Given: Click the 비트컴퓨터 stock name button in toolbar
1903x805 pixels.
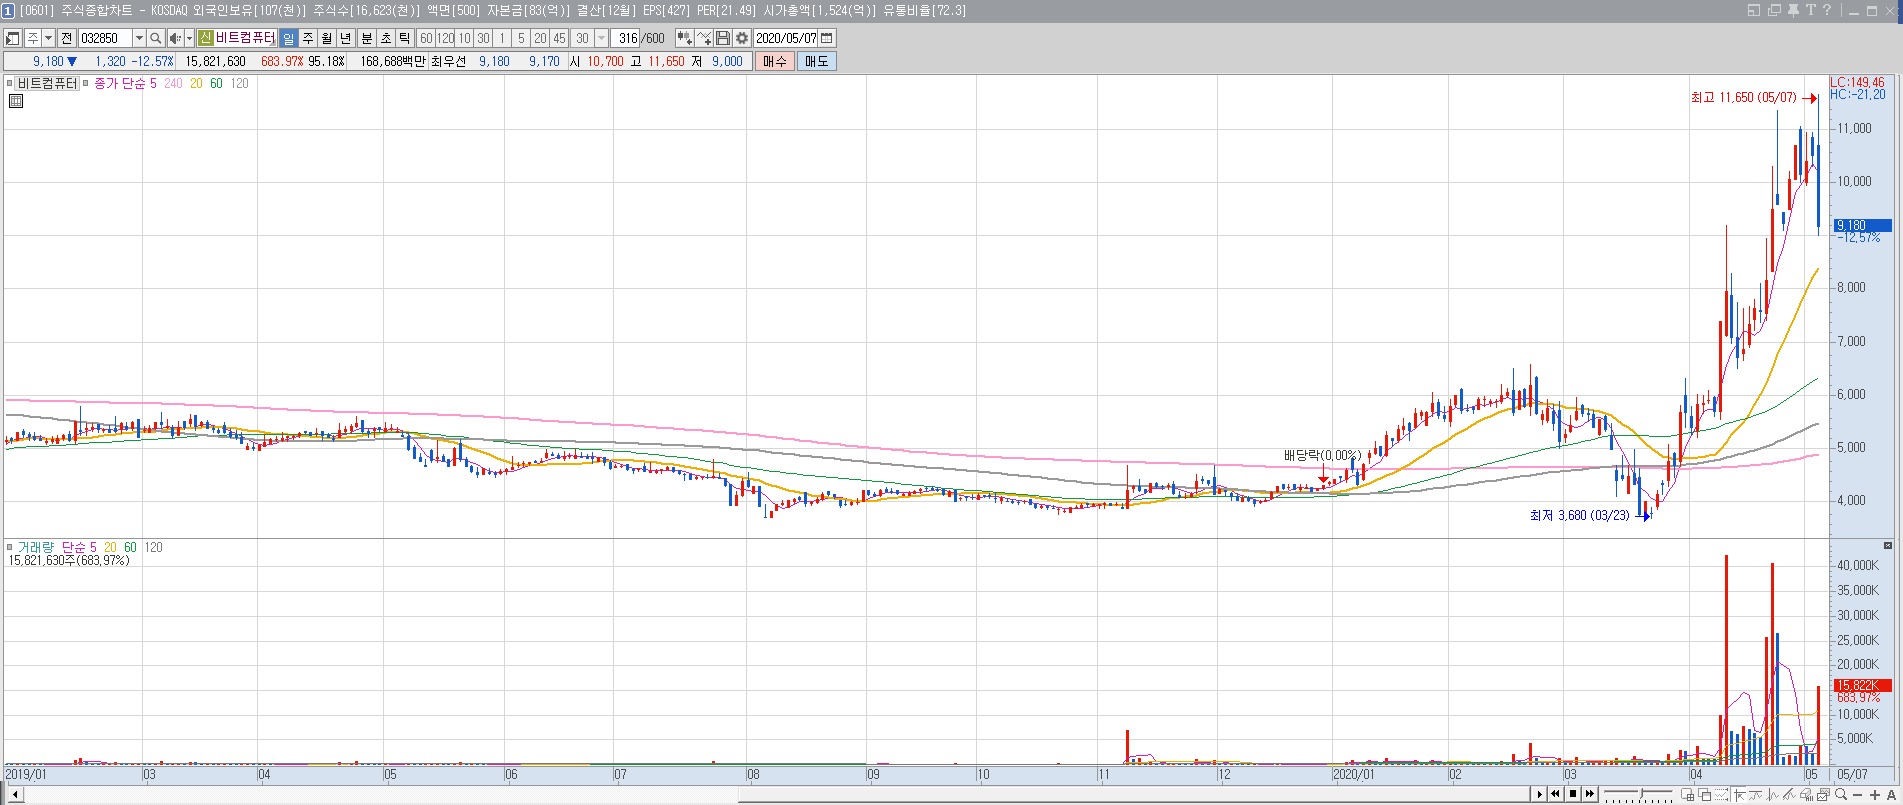Looking at the screenshot, I should [x=245, y=38].
